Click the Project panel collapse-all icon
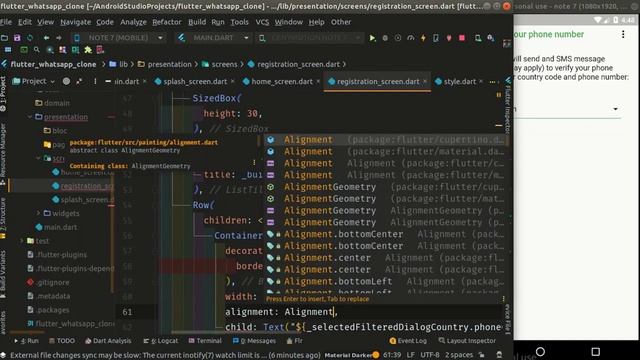The width and height of the screenshot is (640, 360). 79,81
